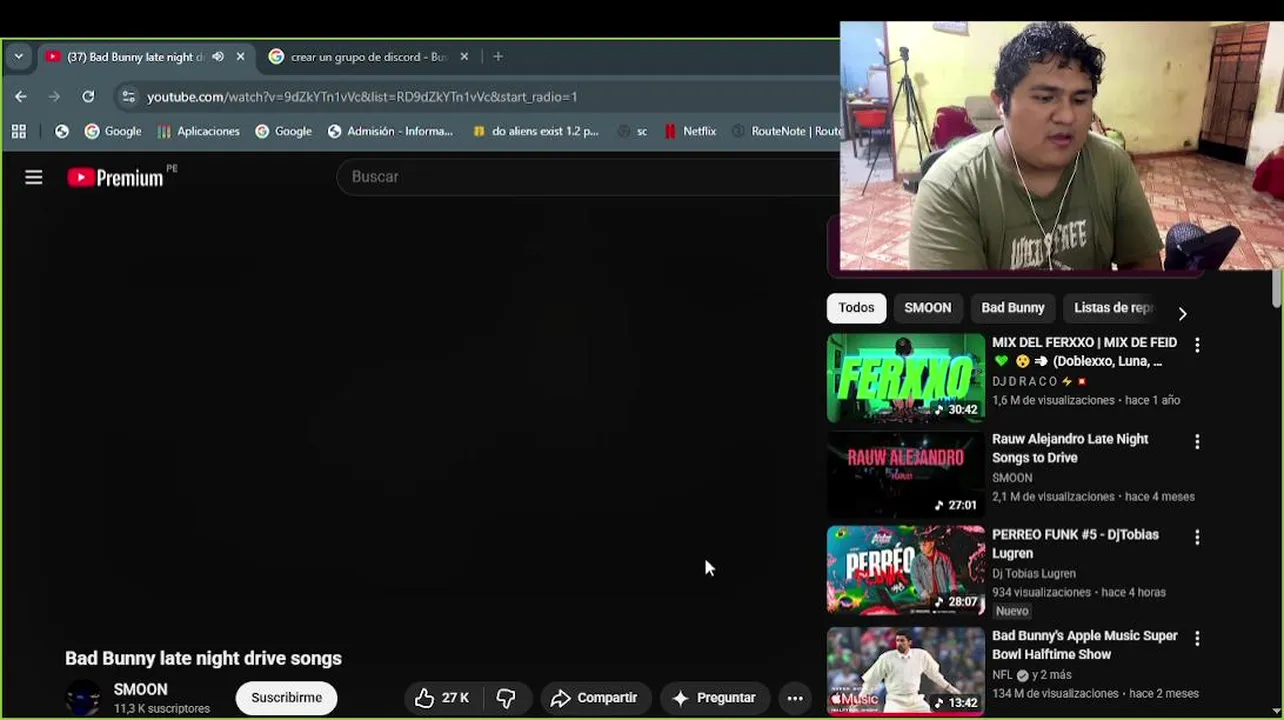Open options menu for Super Bowl Halftime video
Image resolution: width=1284 pixels, height=720 pixels.
click(1197, 638)
